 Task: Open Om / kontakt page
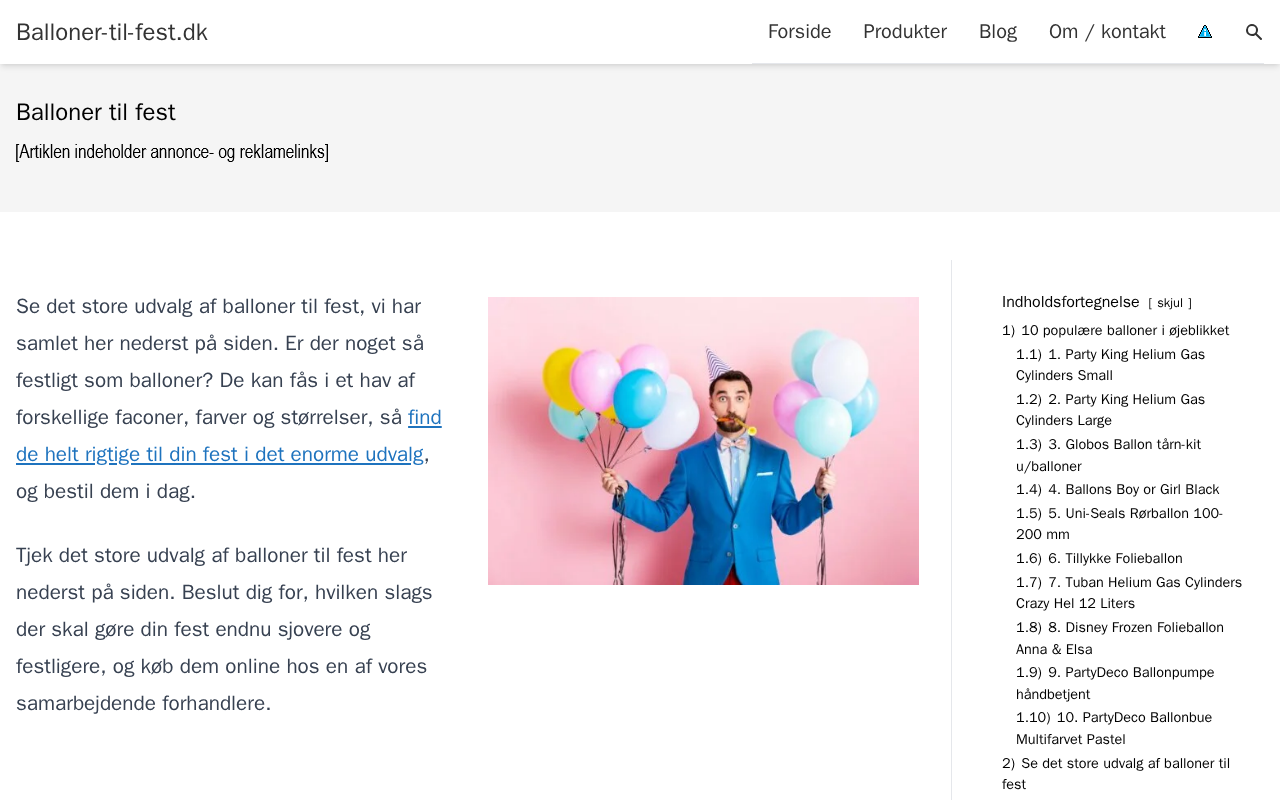pyautogui.click(x=1107, y=32)
